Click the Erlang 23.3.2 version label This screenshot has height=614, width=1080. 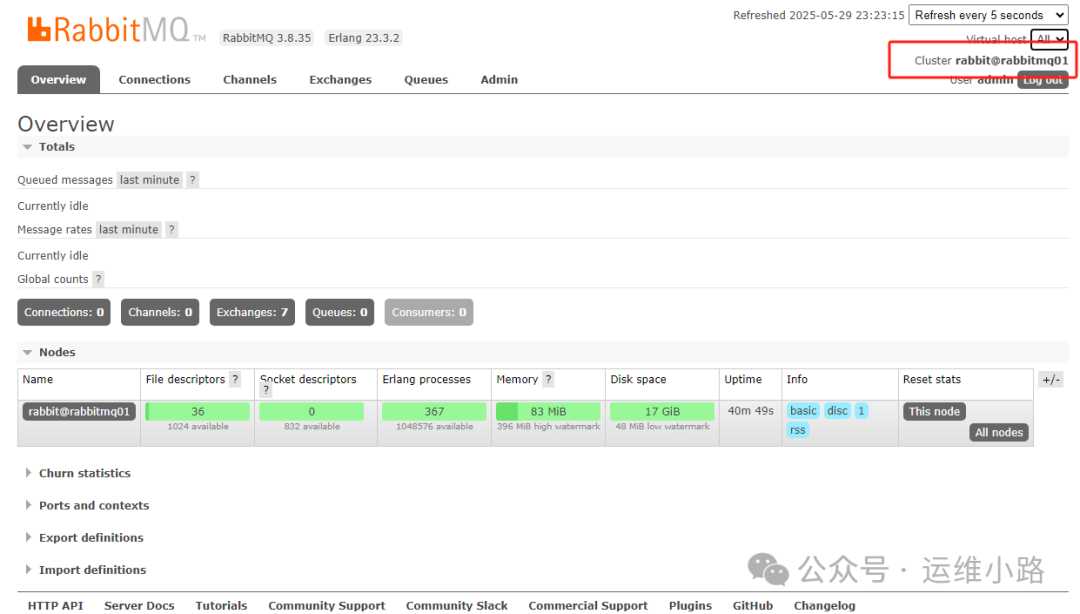[364, 38]
